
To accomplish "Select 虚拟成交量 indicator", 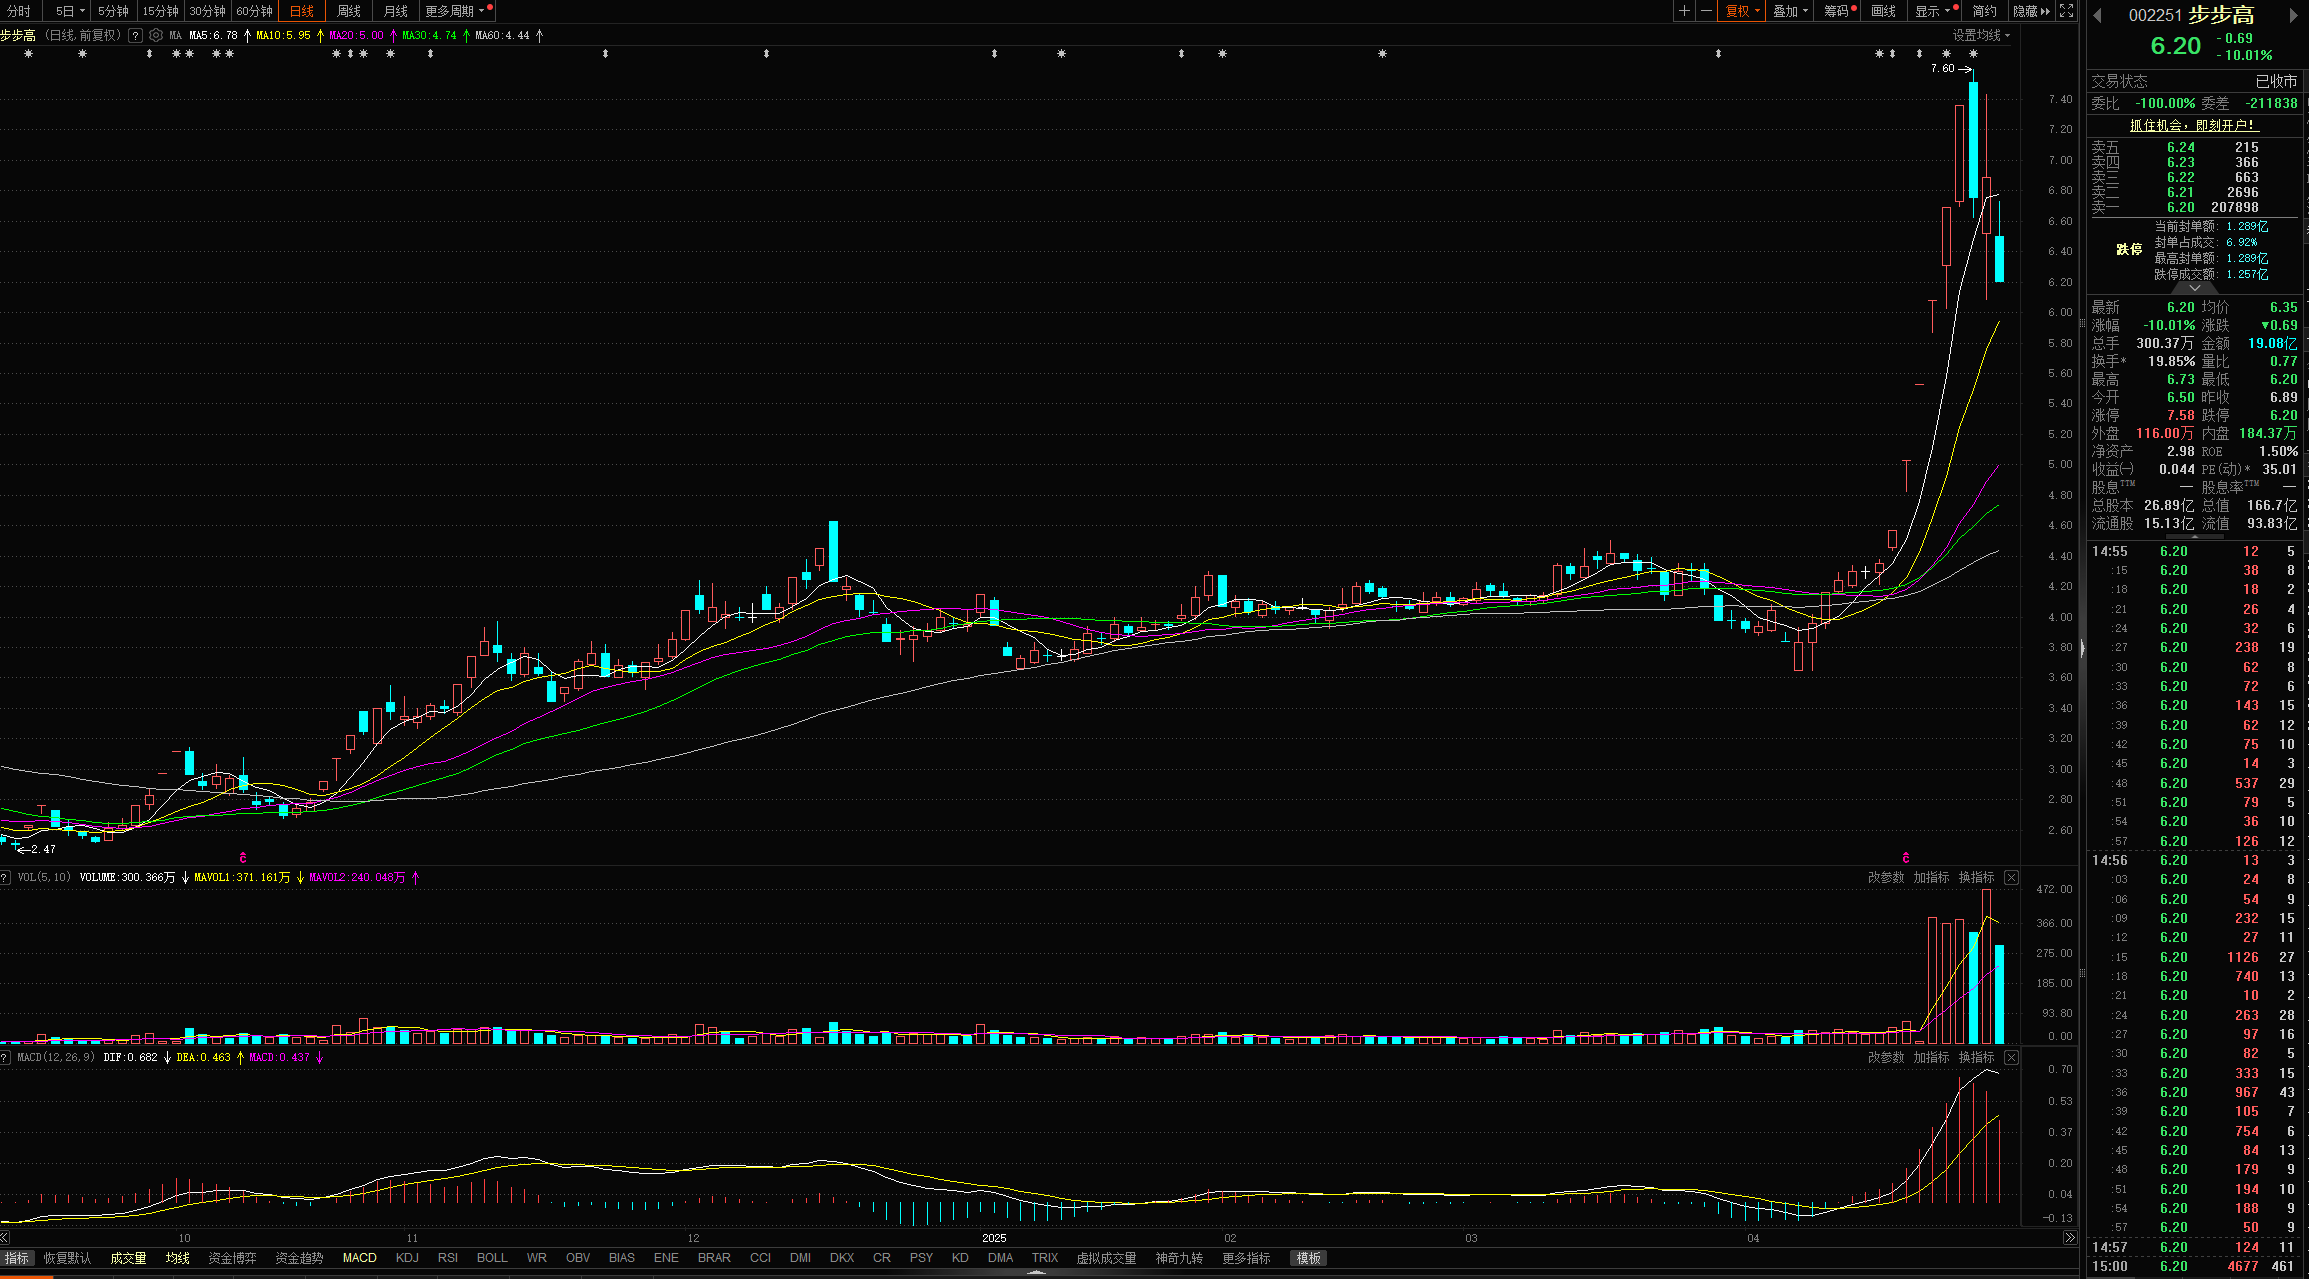I will pyautogui.click(x=1106, y=1258).
